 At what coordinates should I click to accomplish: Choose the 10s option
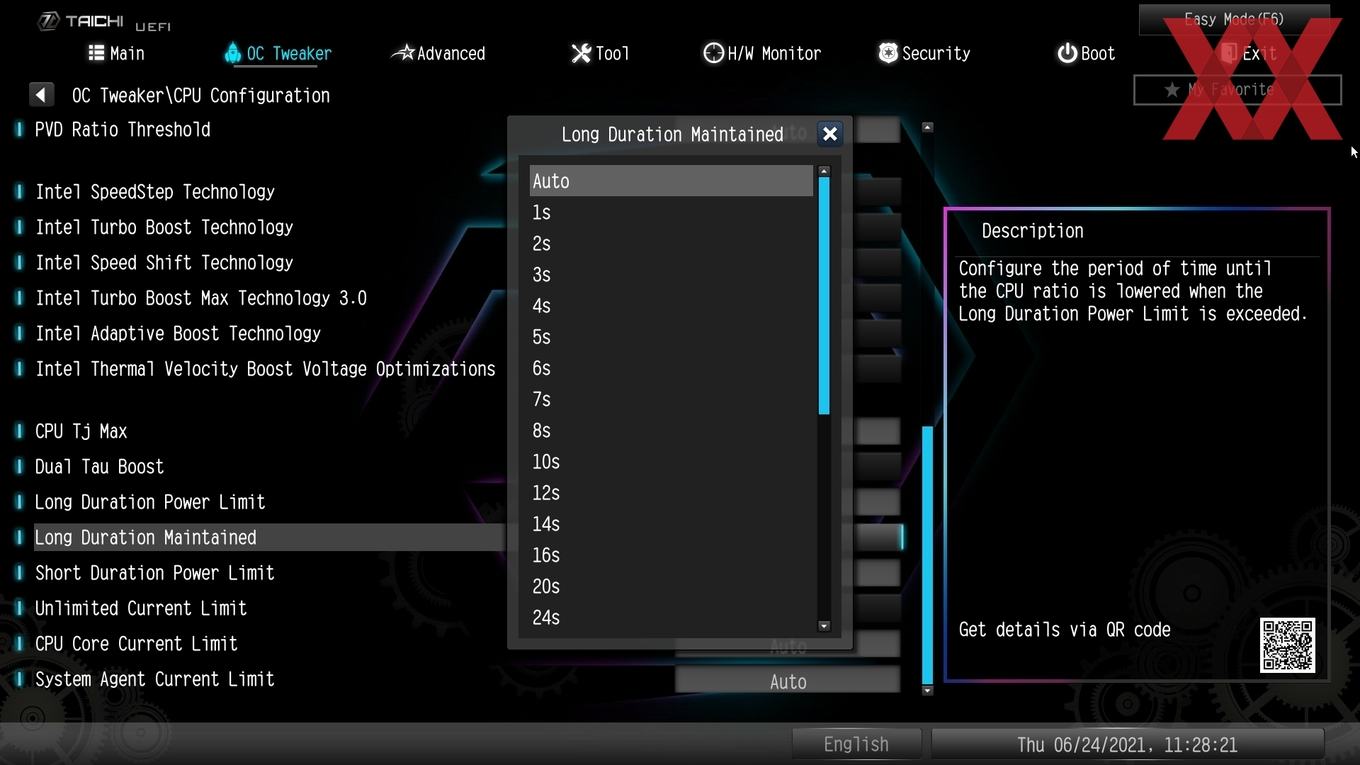[671, 461]
